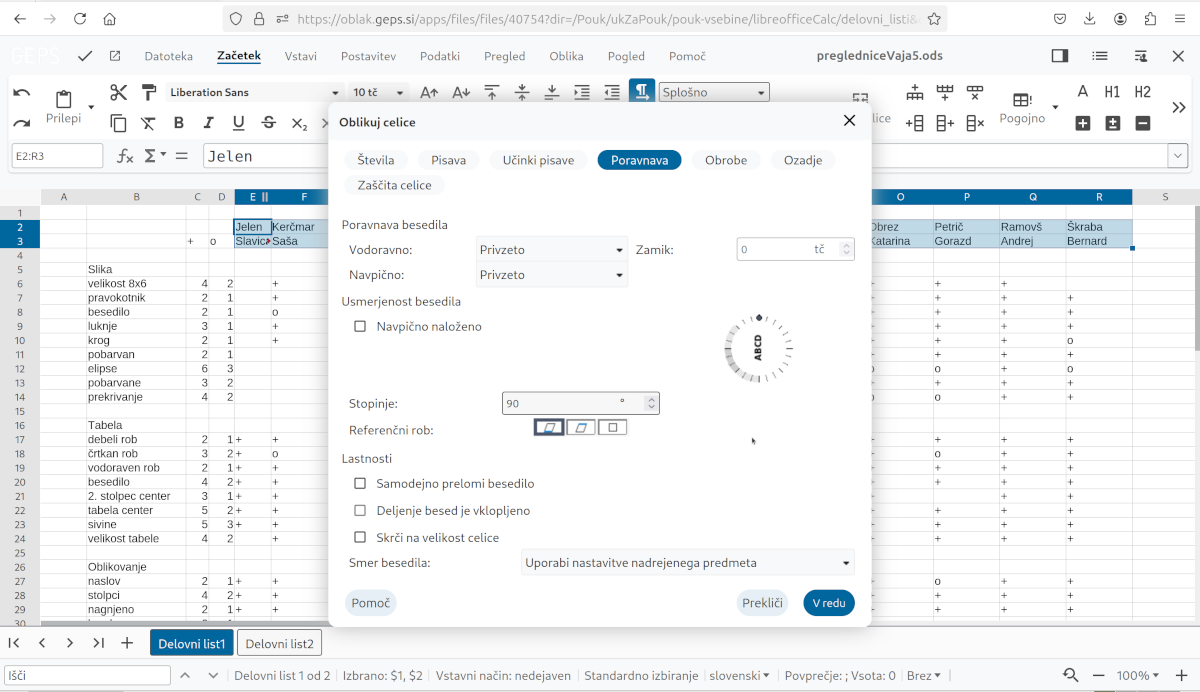Viewport: 1200px width, 692px height.
Task: Click the Prekliči button
Action: 763,603
